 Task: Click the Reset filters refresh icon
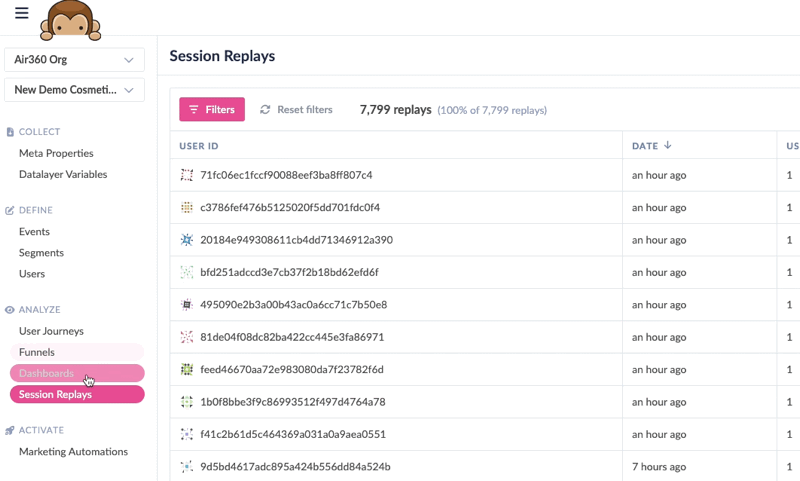[x=265, y=110]
